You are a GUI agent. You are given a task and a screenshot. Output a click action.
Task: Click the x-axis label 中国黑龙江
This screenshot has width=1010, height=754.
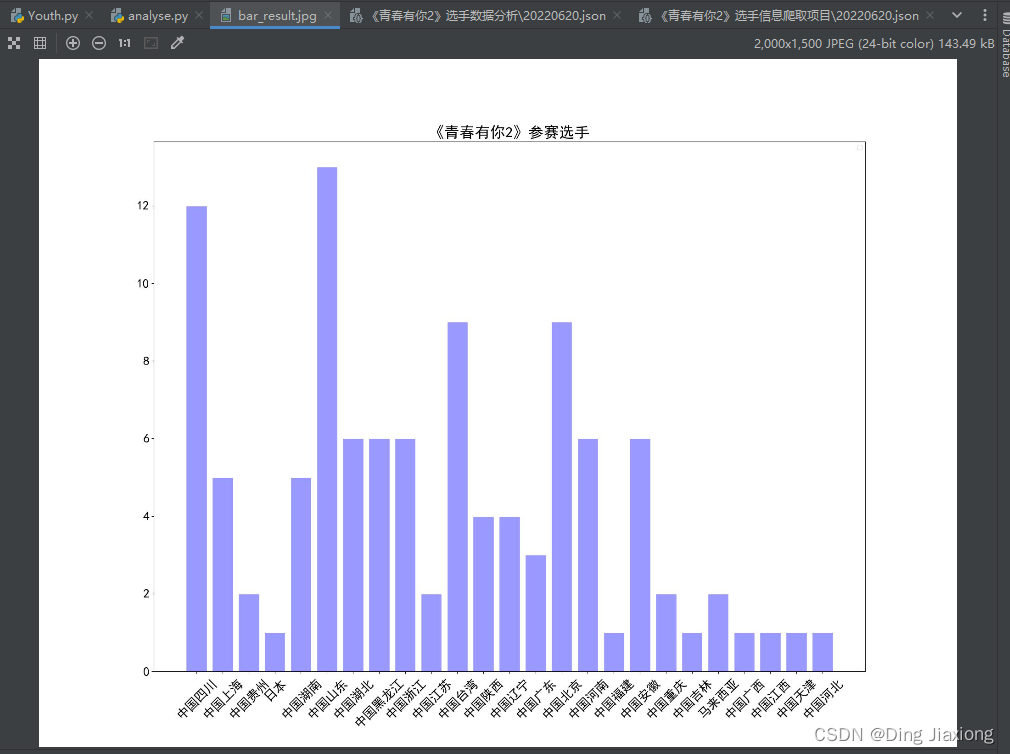[379, 703]
